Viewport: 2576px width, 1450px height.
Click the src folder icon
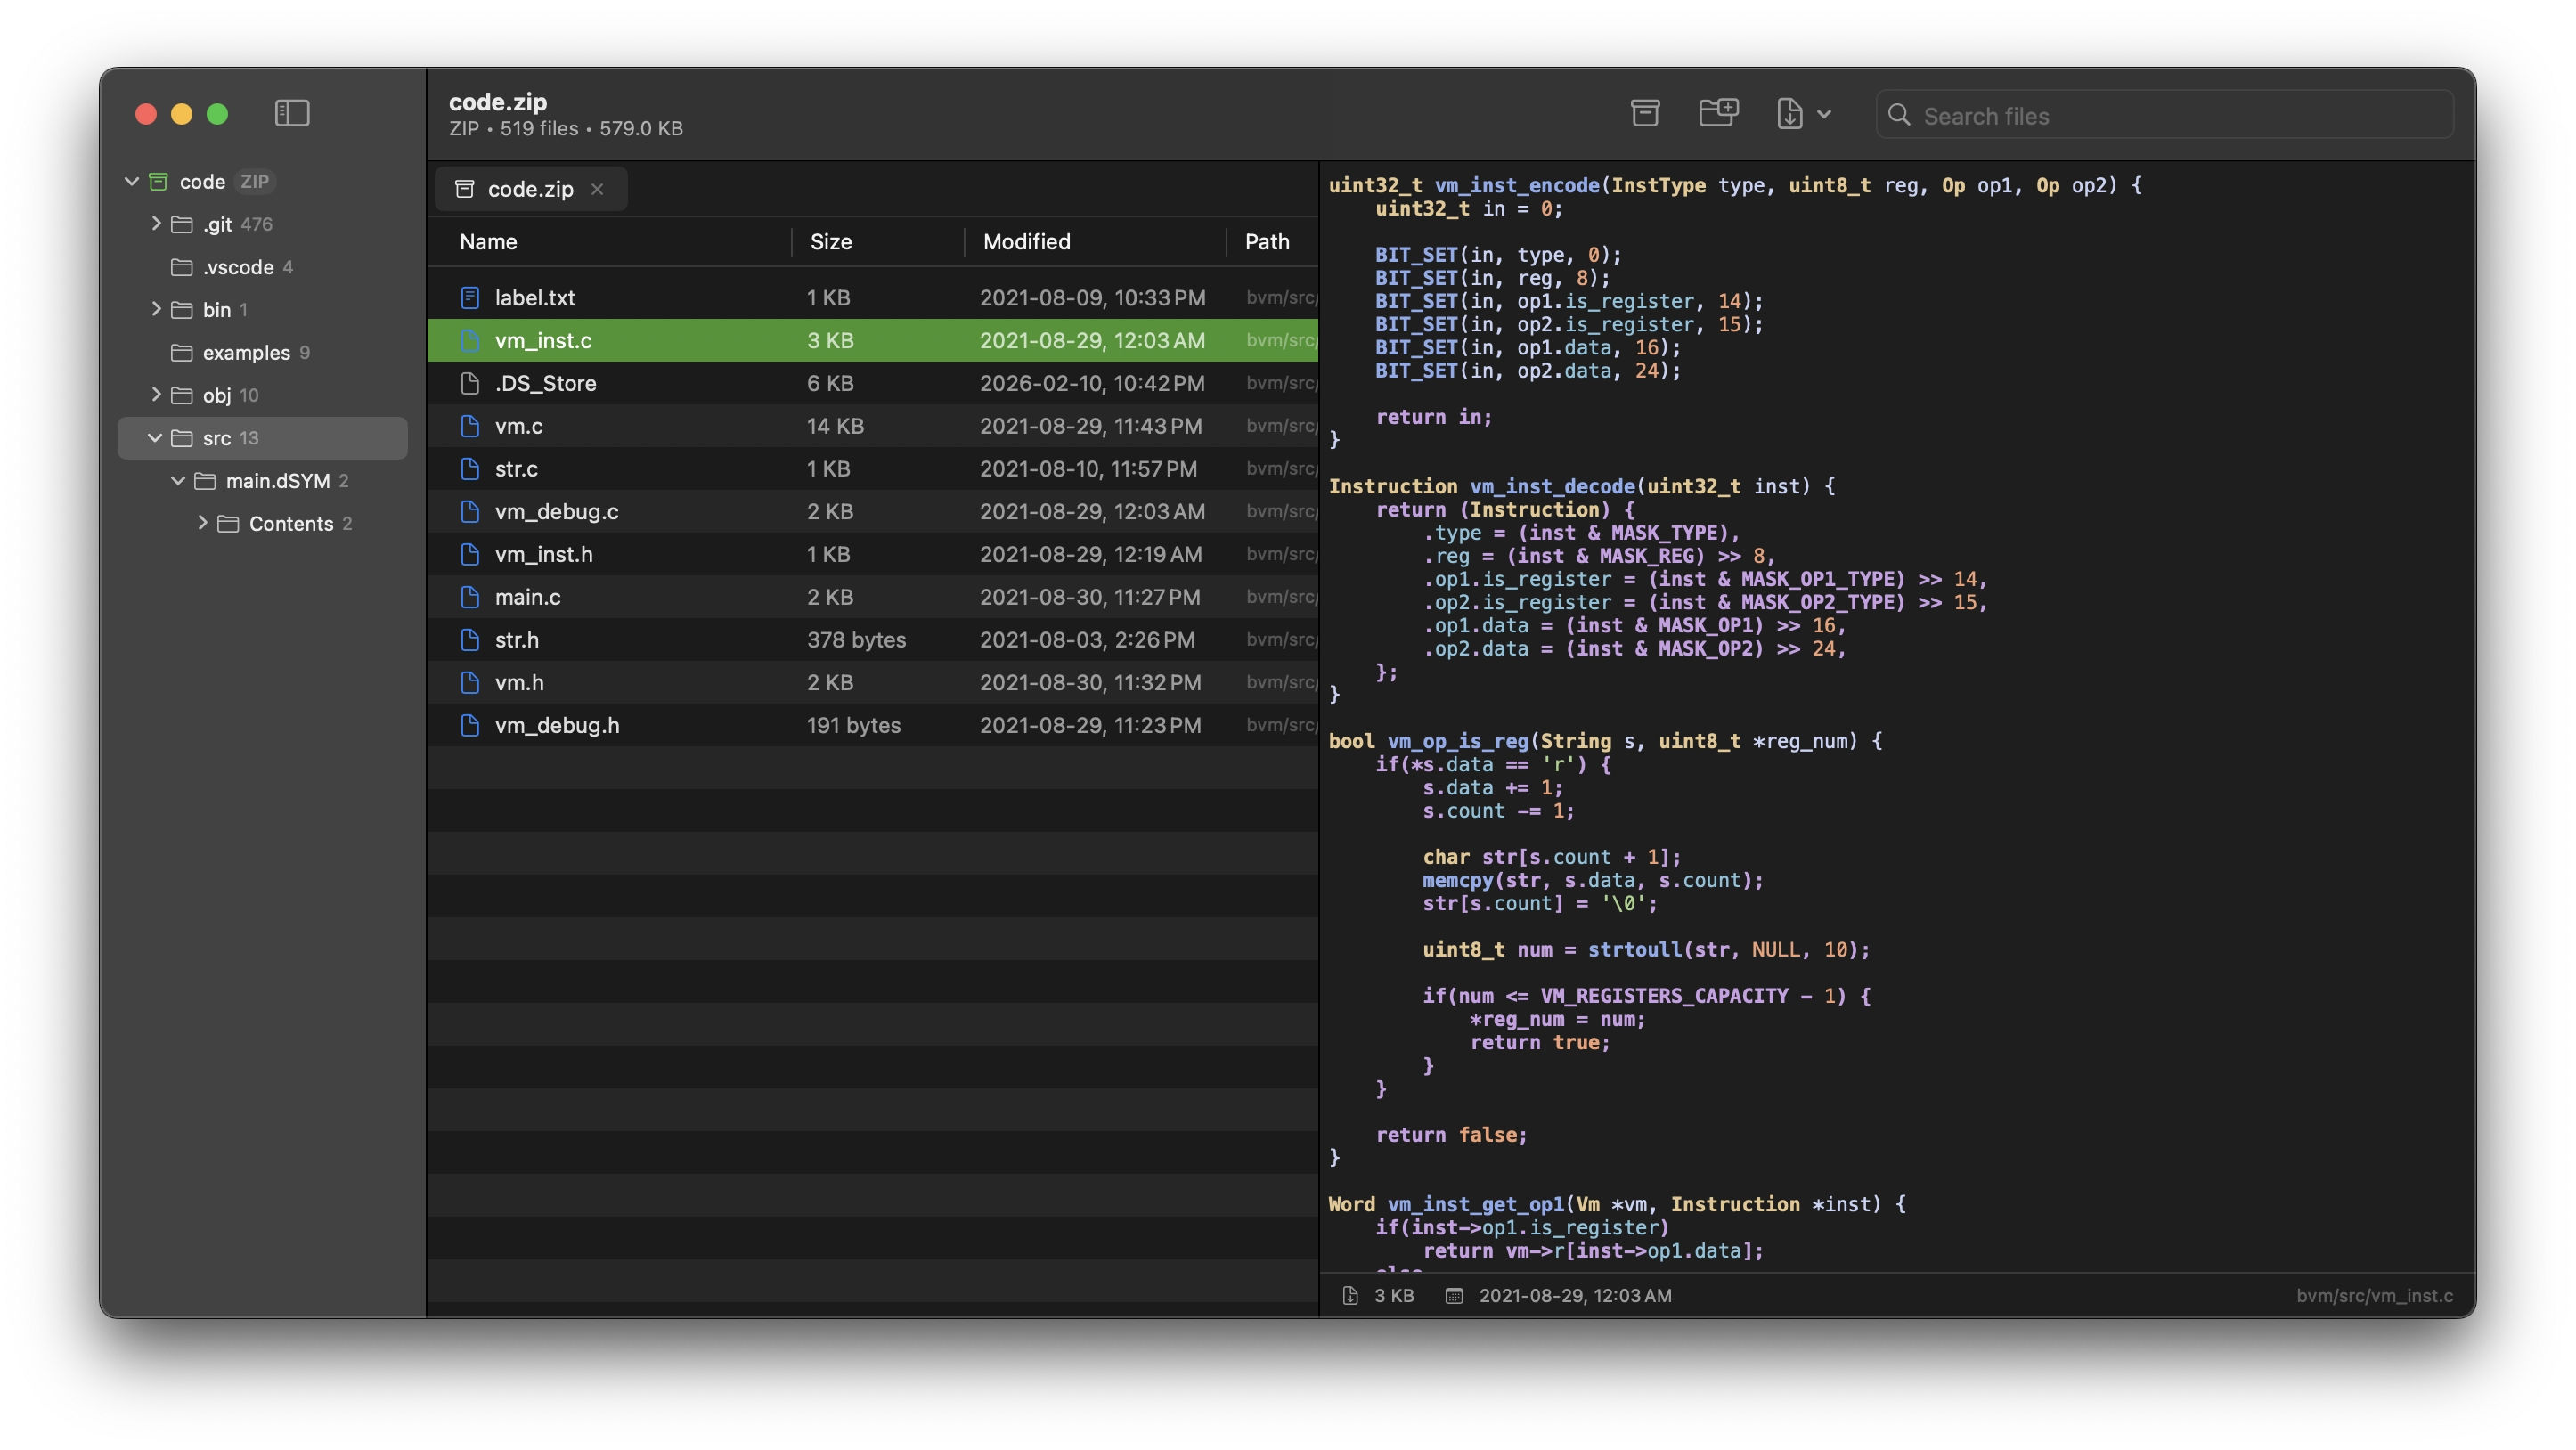coord(182,438)
